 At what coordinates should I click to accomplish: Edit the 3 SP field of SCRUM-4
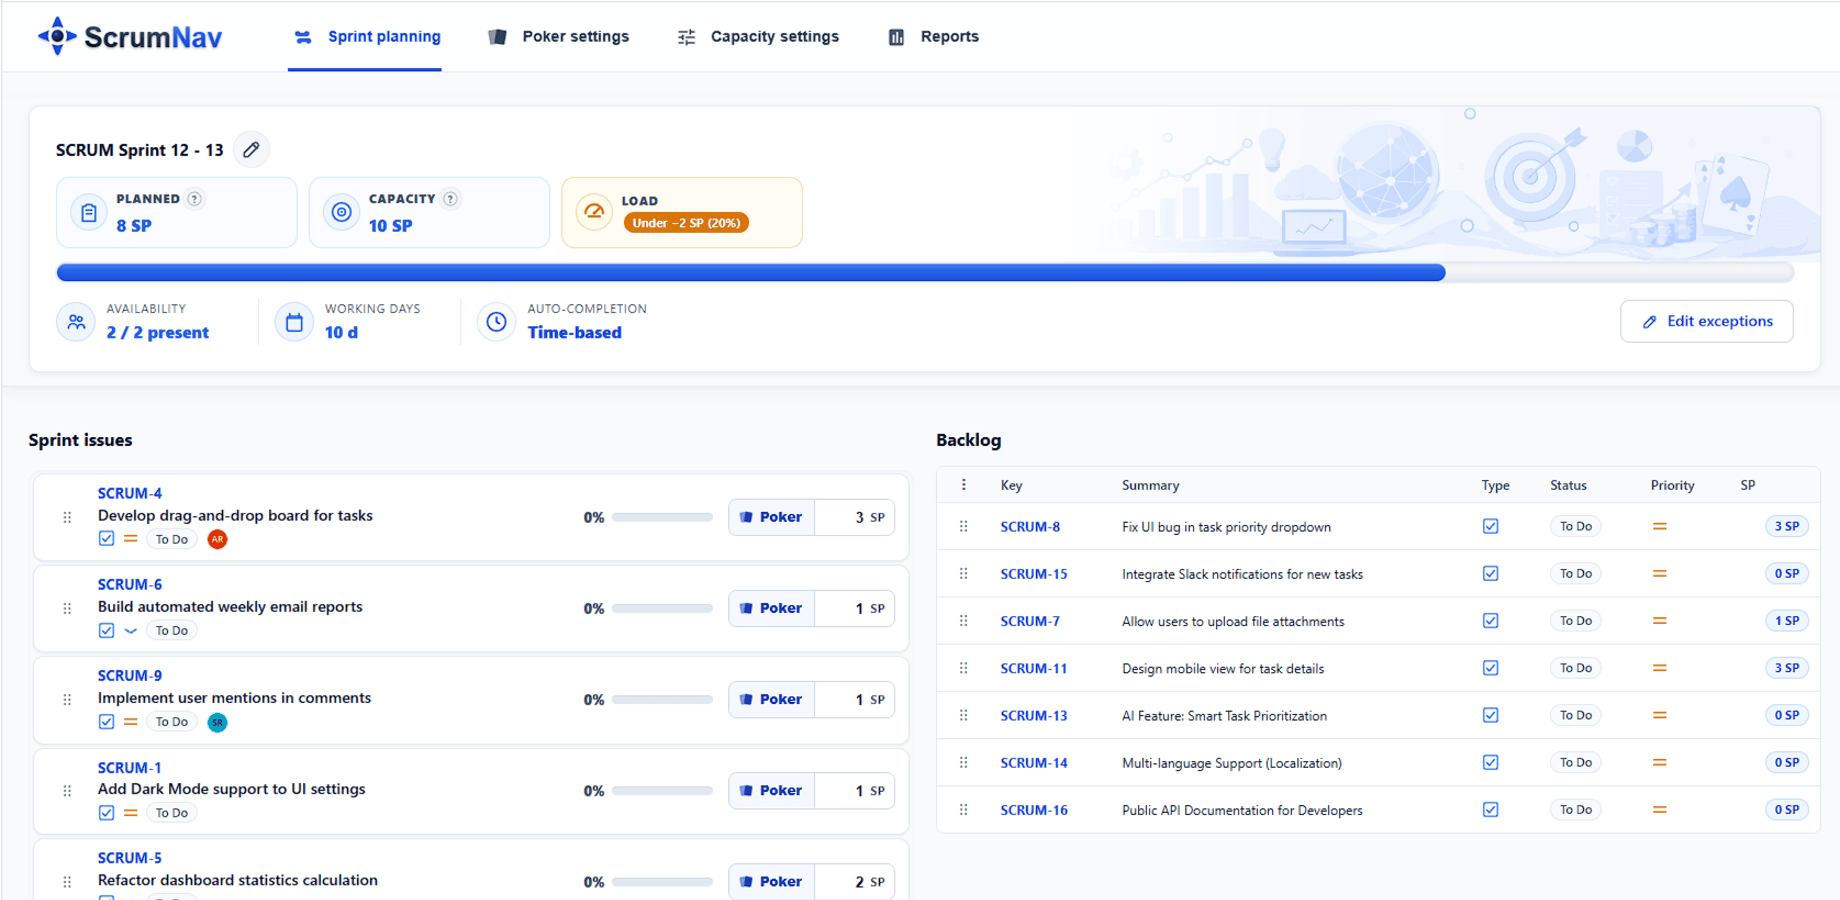click(855, 518)
